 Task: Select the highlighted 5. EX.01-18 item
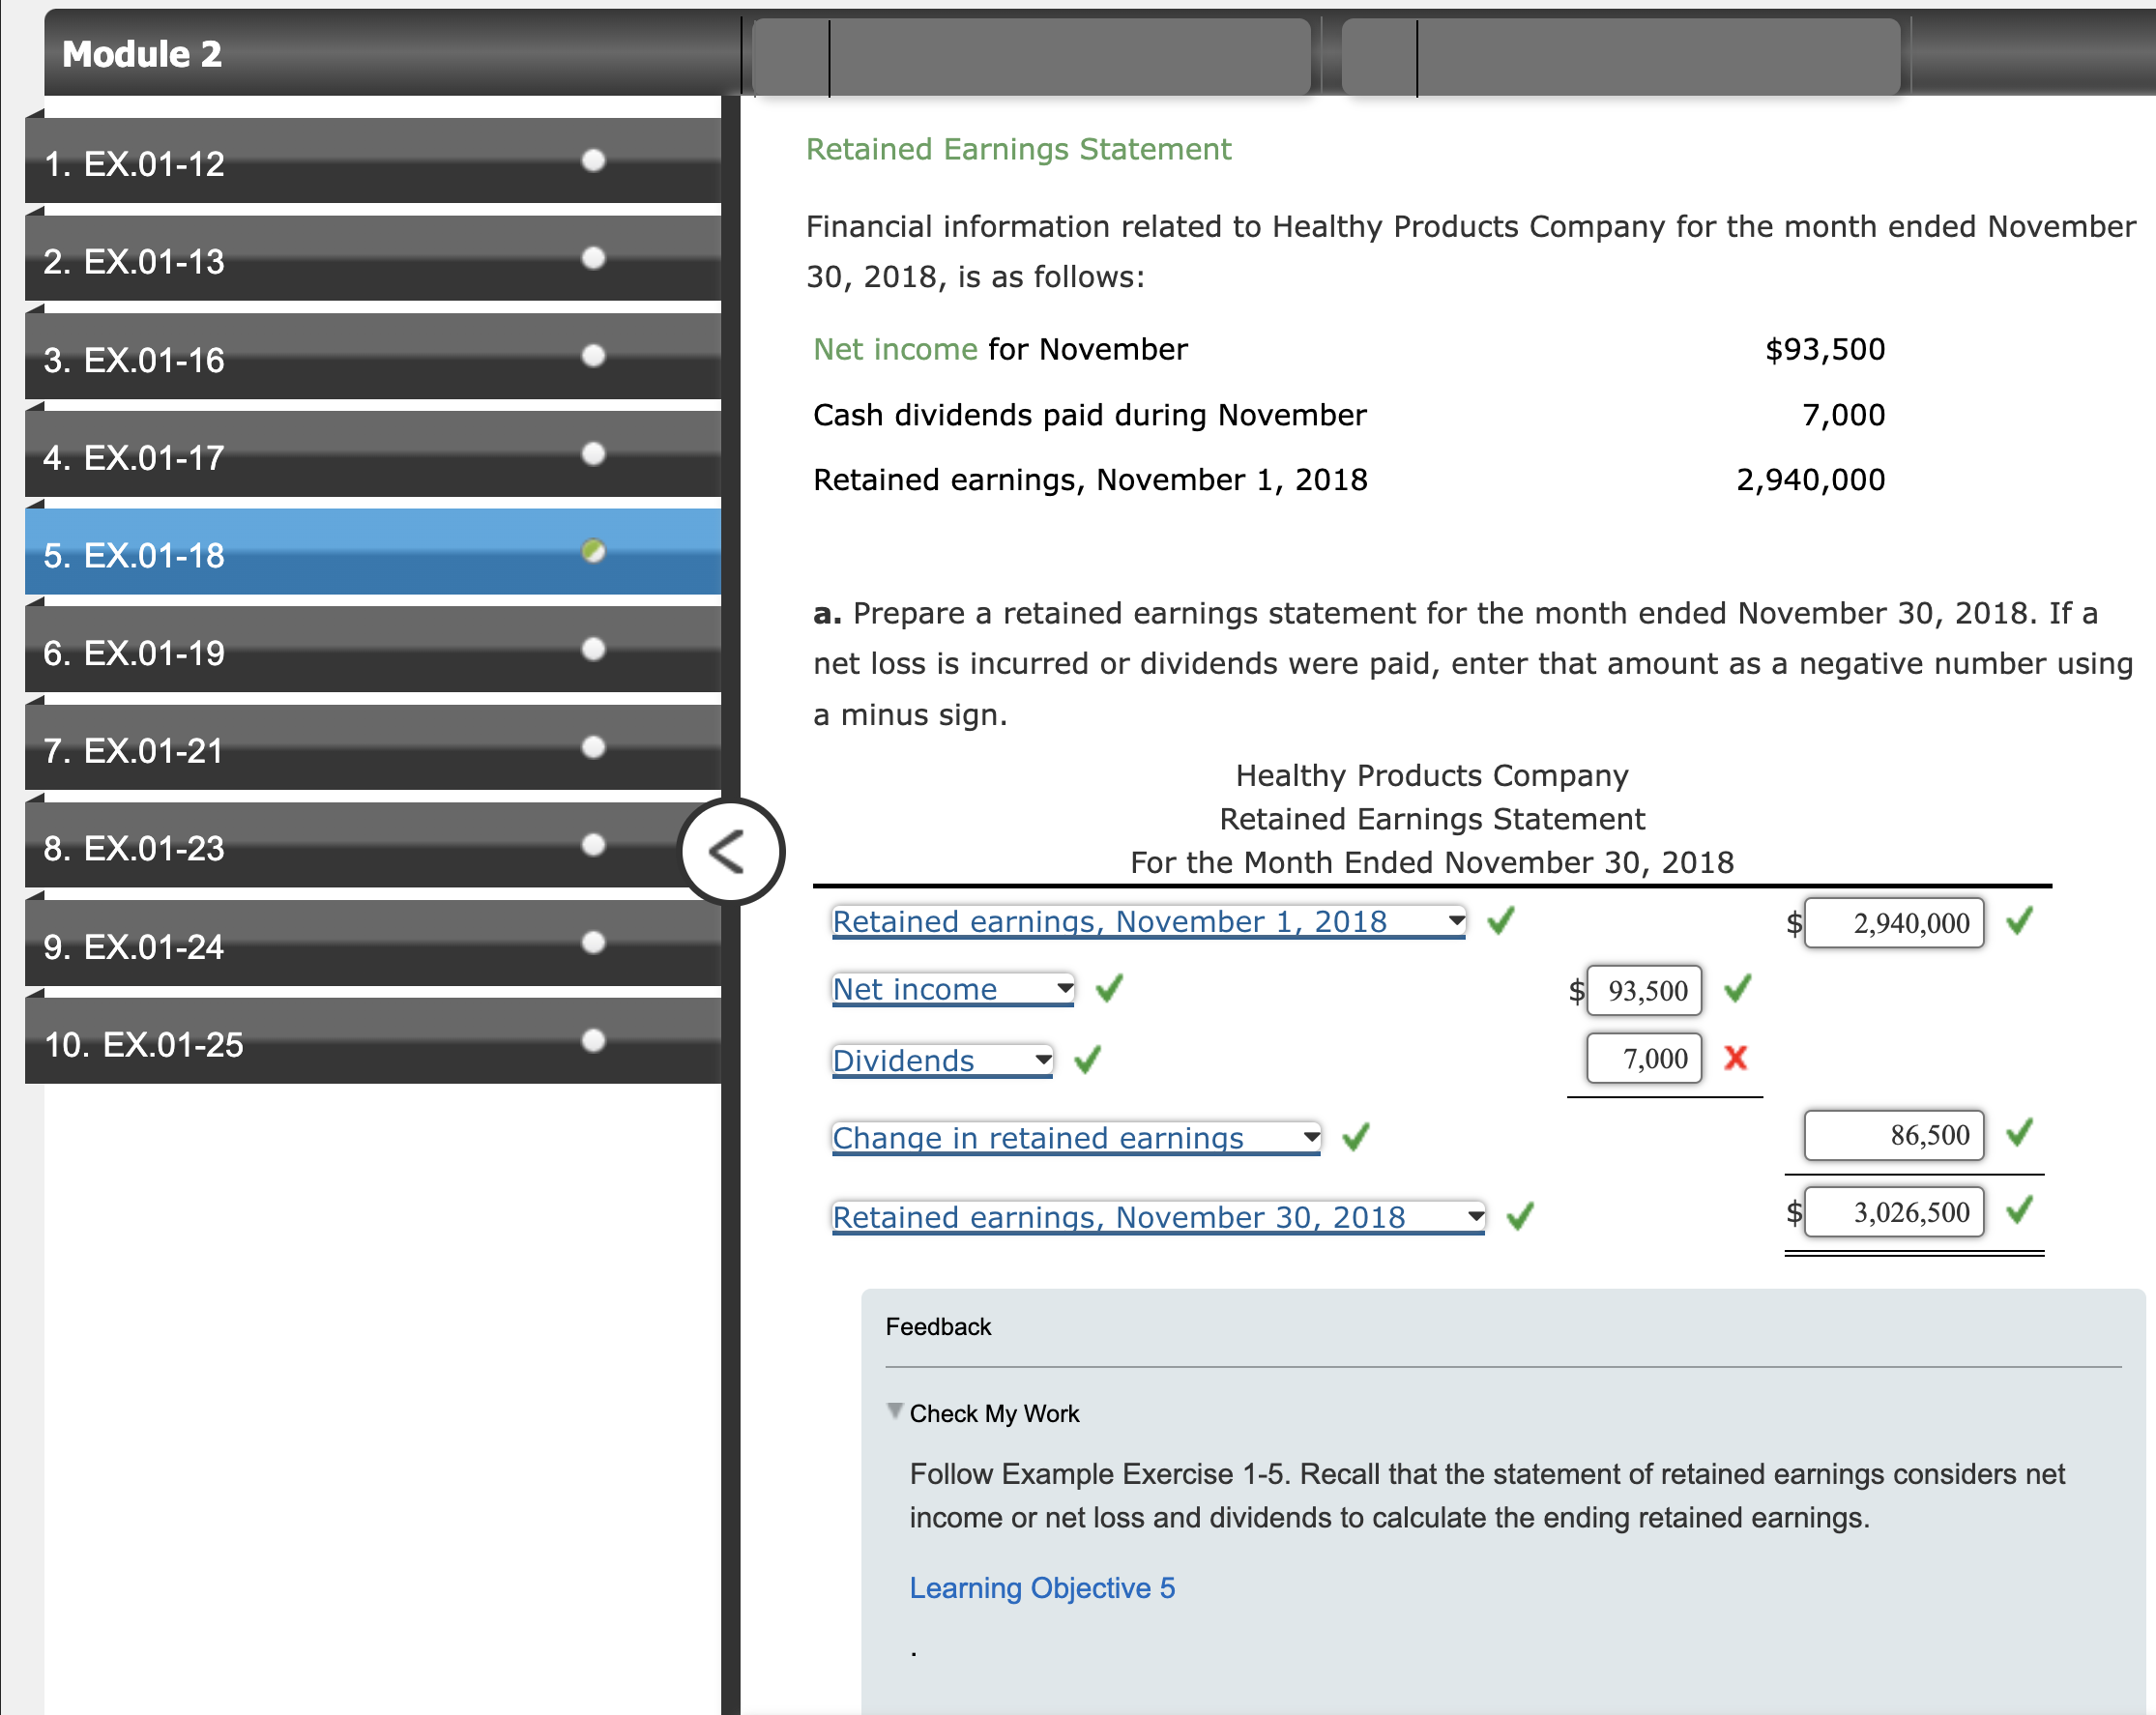coord(373,552)
